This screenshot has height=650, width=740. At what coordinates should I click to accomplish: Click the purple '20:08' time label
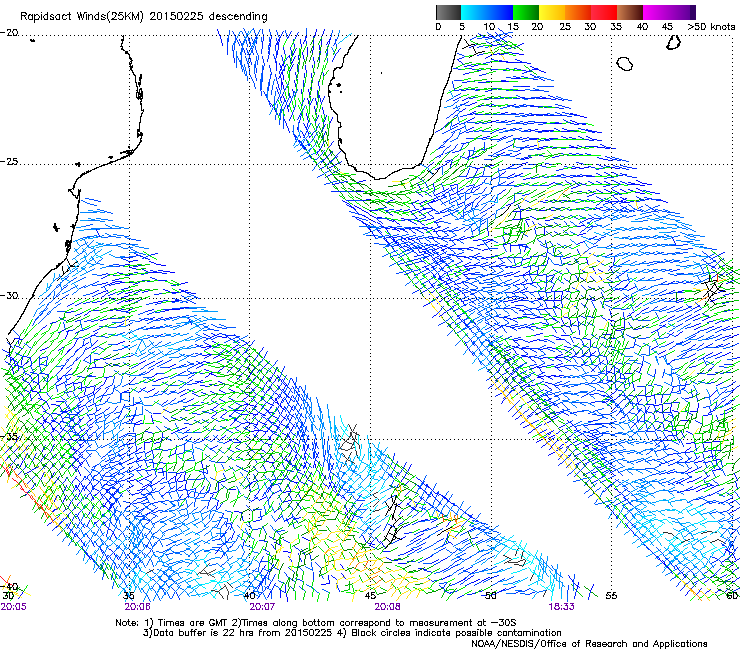[x=387, y=607]
